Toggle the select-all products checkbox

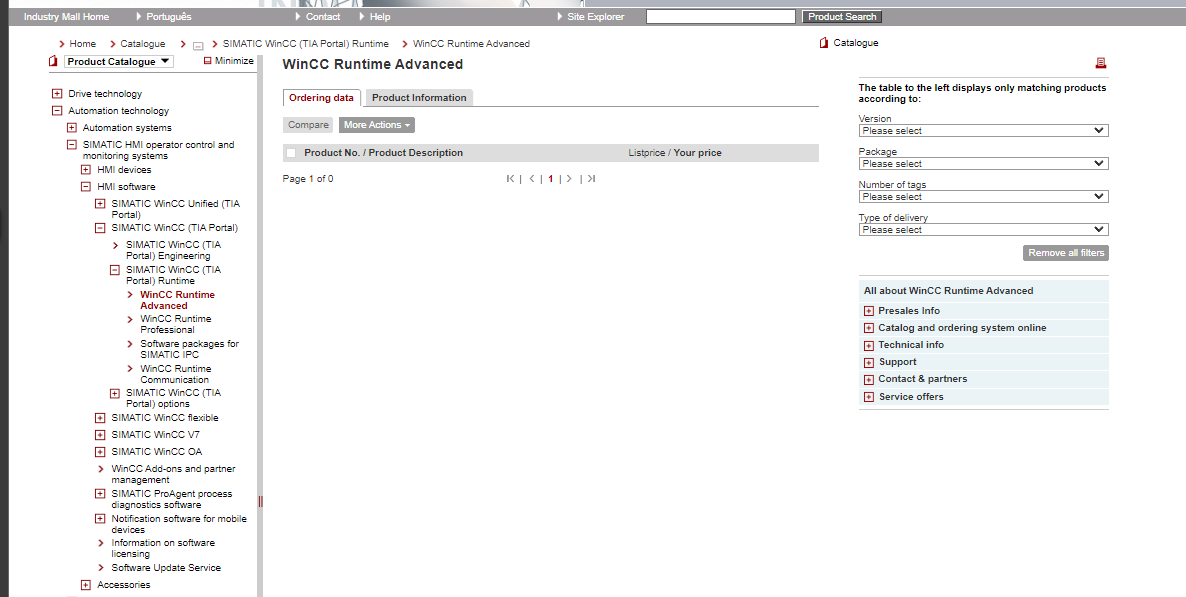291,153
